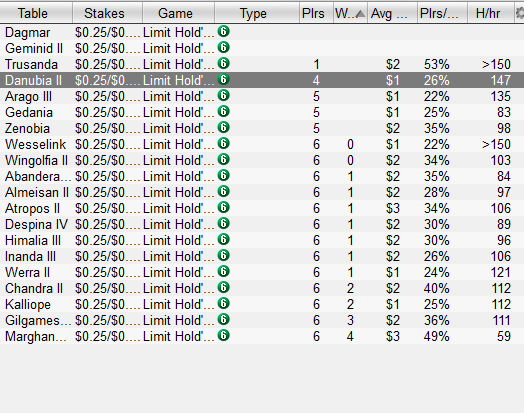Viewport: 524px width, 413px height.
Task: Click the green 6-max icon on Dagmar row
Action: (x=223, y=31)
